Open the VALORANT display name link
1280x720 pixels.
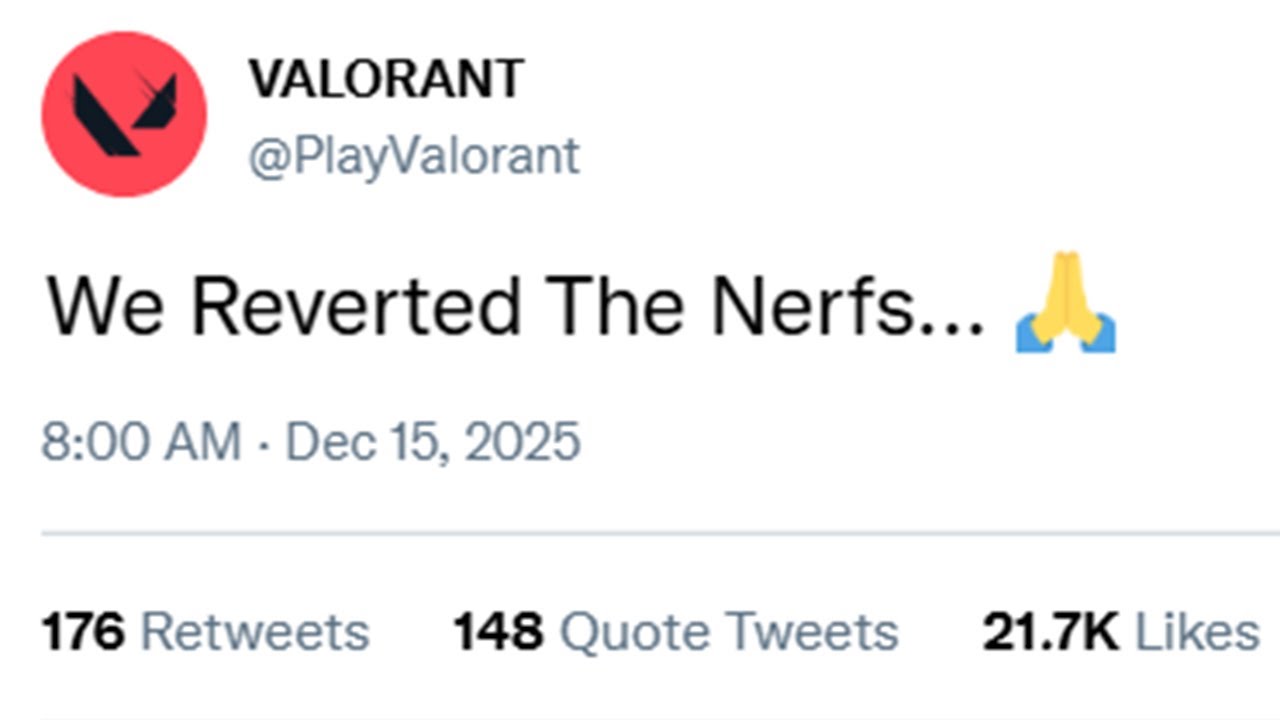386,80
